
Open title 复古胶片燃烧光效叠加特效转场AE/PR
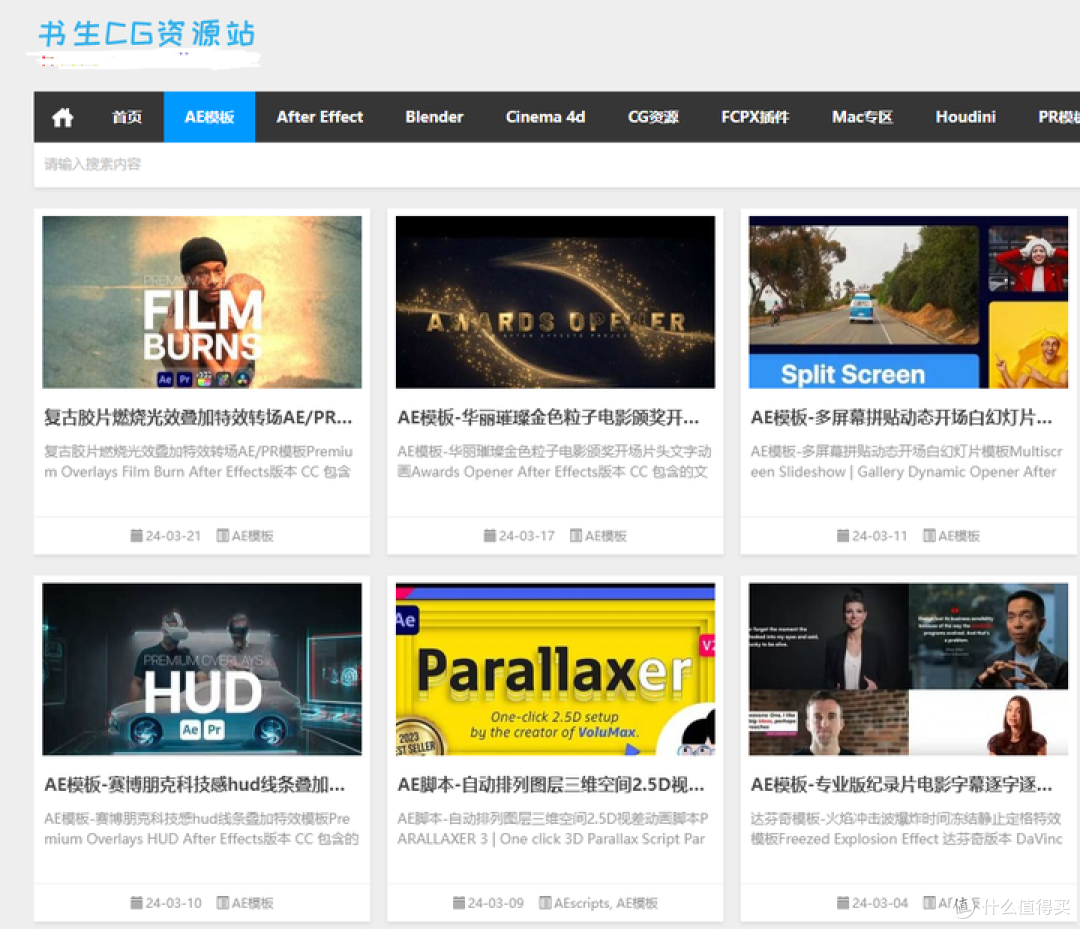point(198,418)
